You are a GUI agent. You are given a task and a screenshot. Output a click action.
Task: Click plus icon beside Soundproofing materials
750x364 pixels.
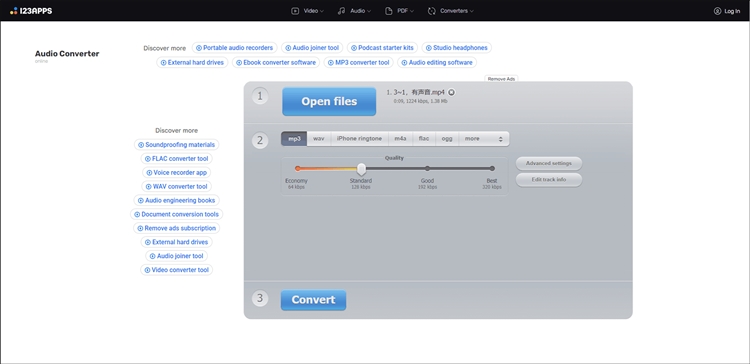141,145
